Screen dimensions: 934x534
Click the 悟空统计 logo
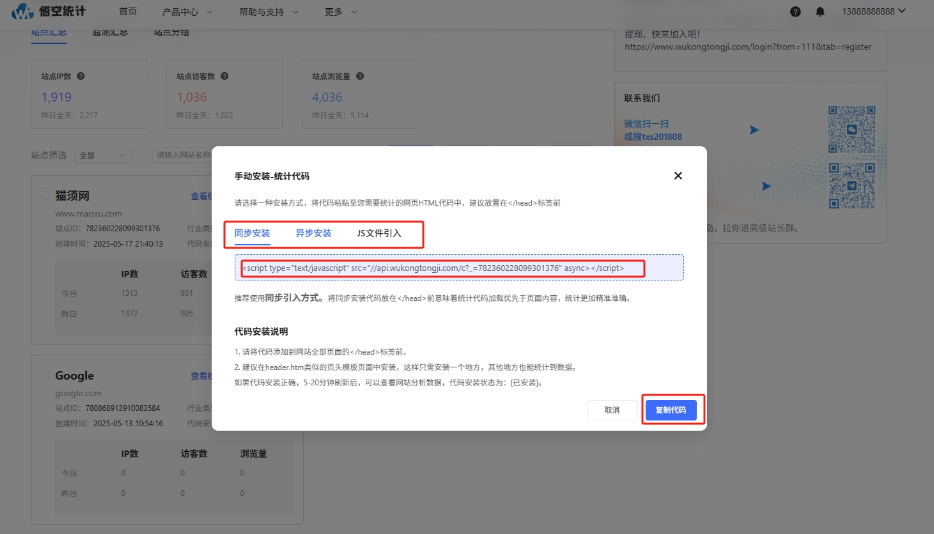coord(49,11)
